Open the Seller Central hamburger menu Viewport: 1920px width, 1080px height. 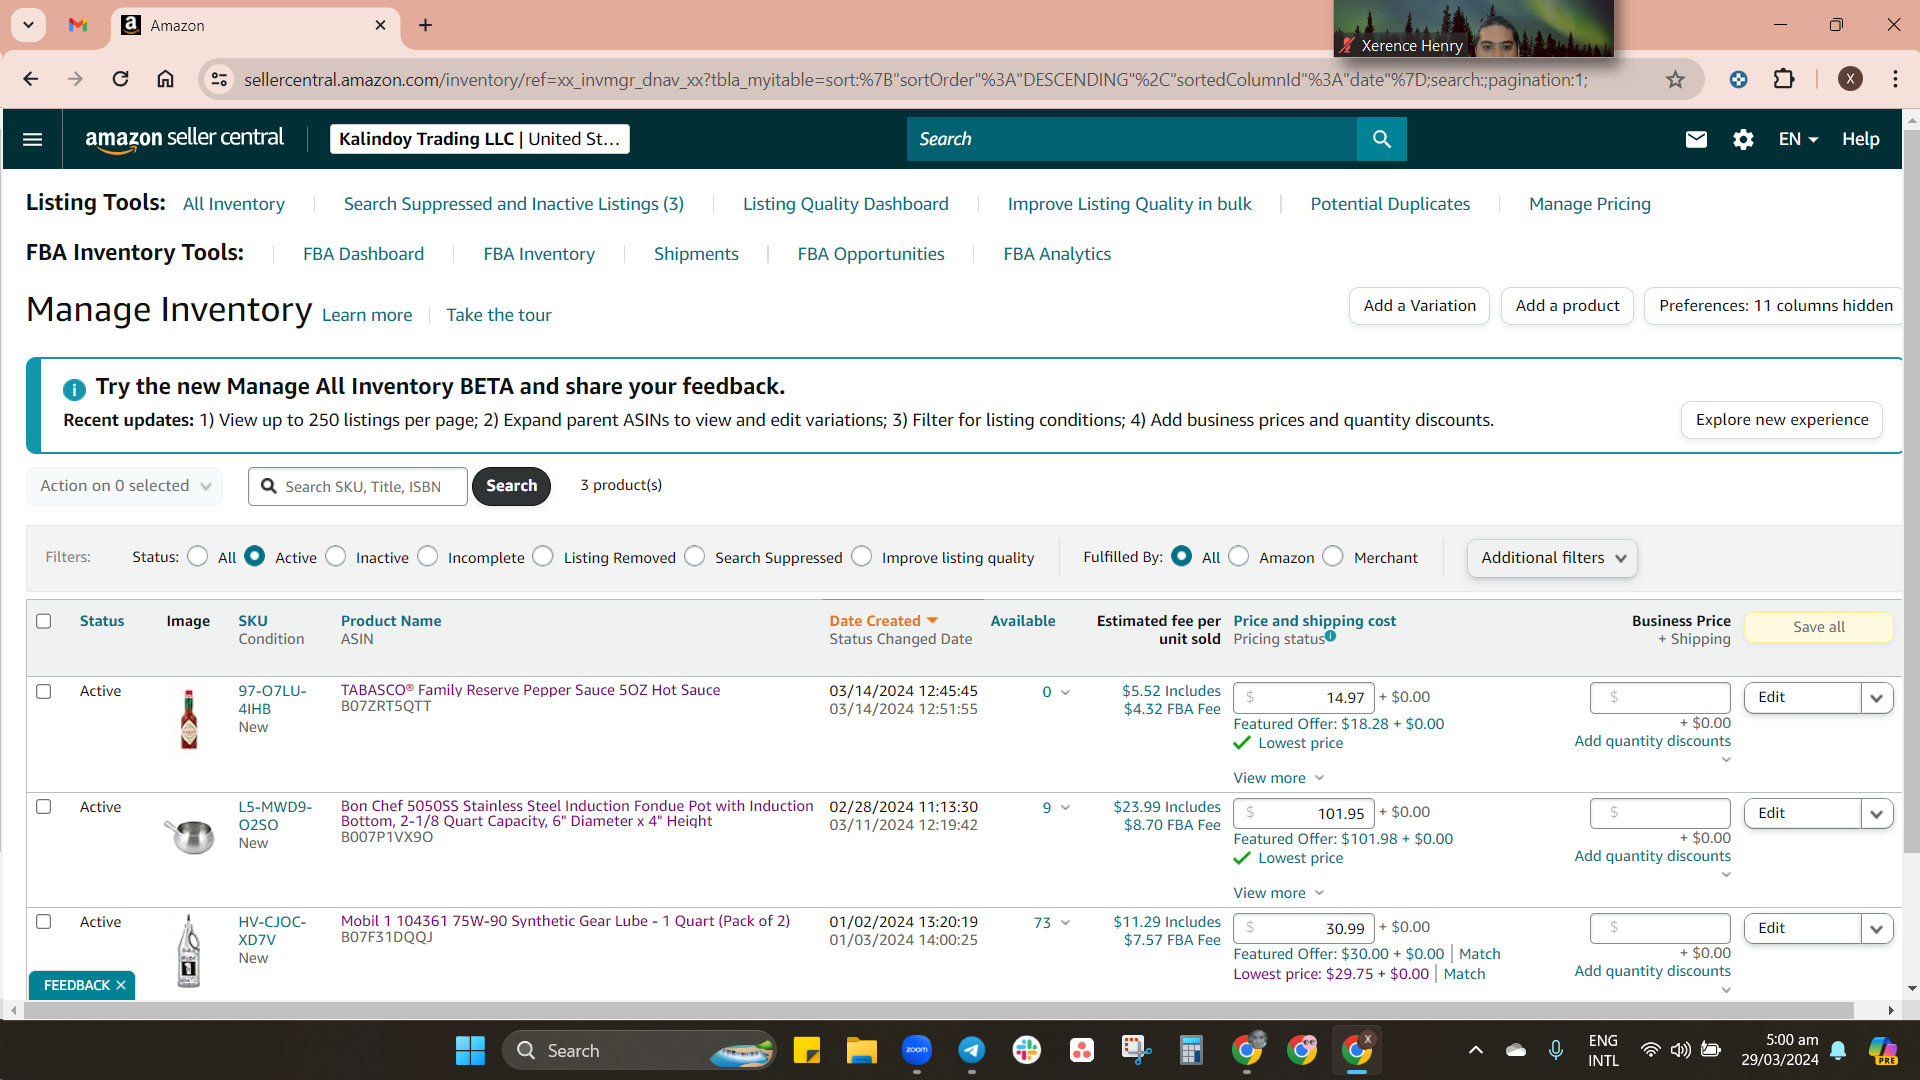[32, 139]
